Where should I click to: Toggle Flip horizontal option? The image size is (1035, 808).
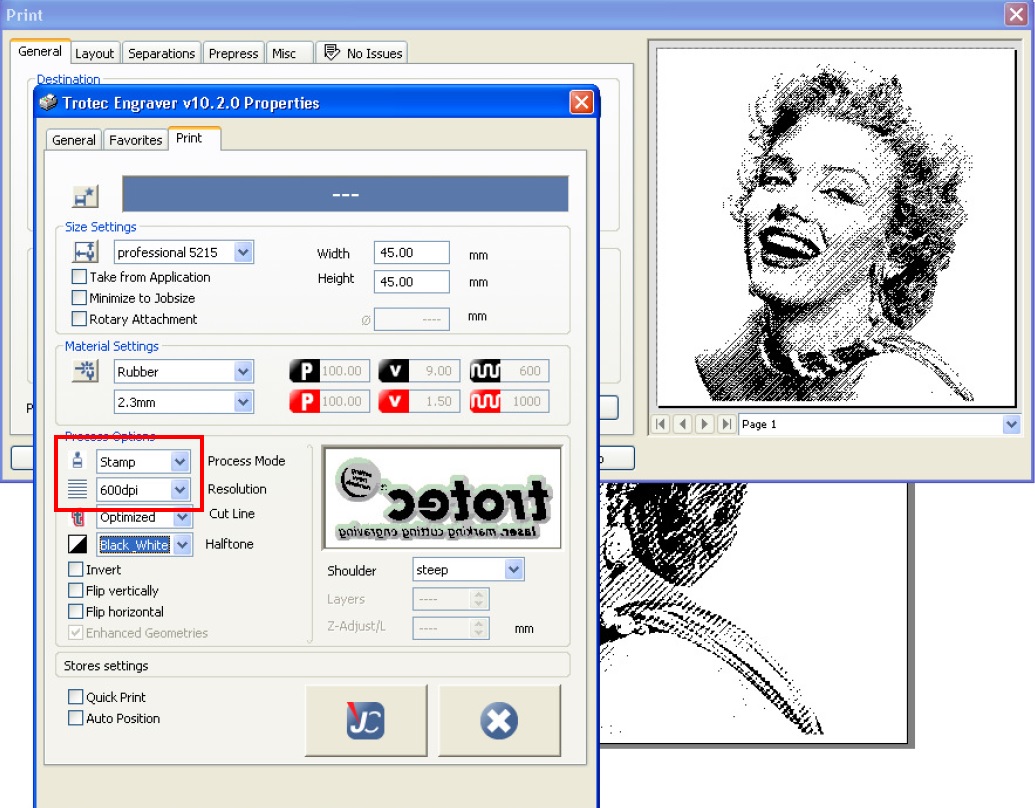pos(76,612)
